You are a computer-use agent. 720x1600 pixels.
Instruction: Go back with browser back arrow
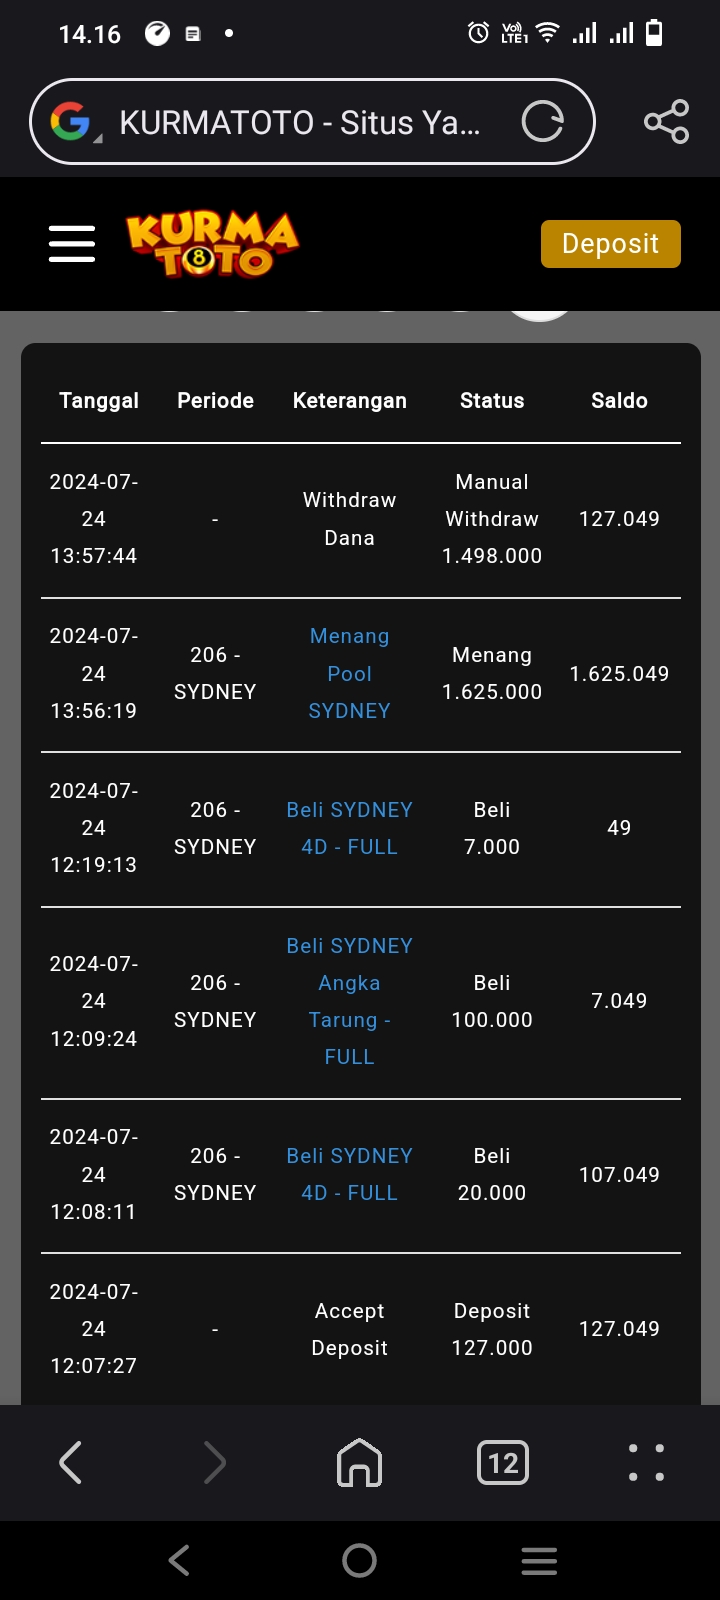[x=71, y=1463]
